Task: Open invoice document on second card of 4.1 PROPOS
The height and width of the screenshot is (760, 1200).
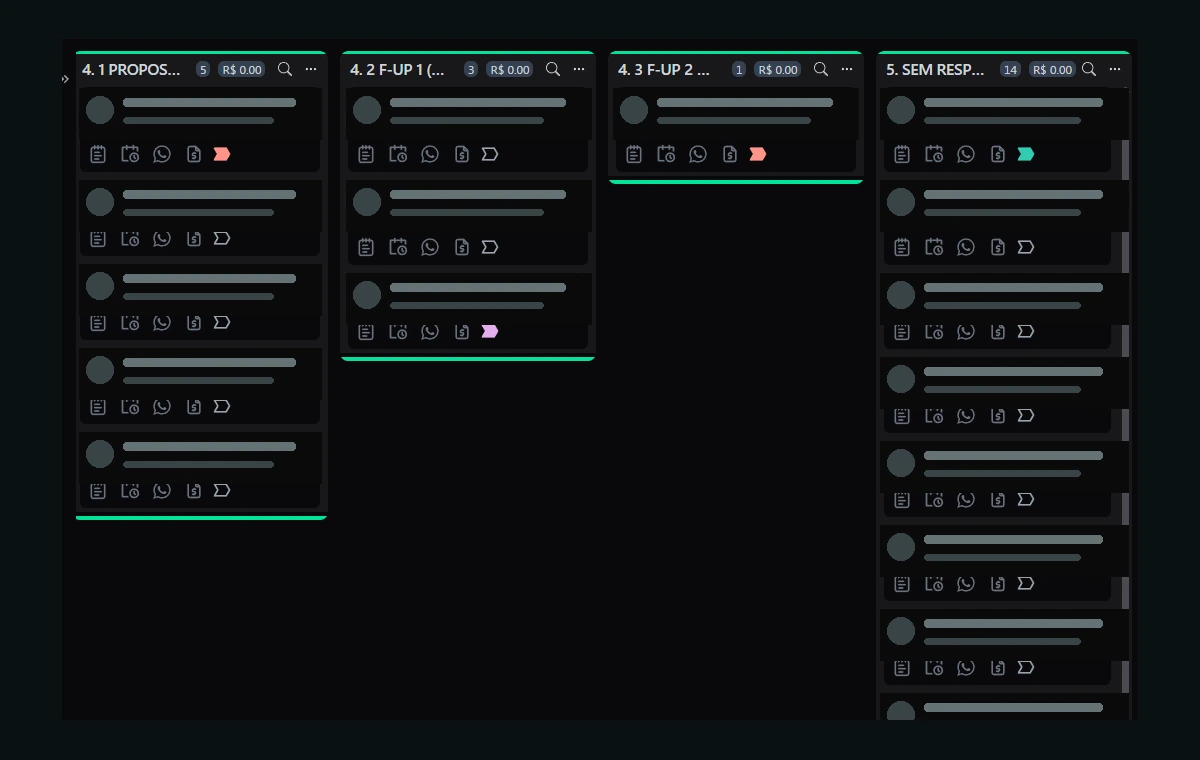Action: point(194,238)
